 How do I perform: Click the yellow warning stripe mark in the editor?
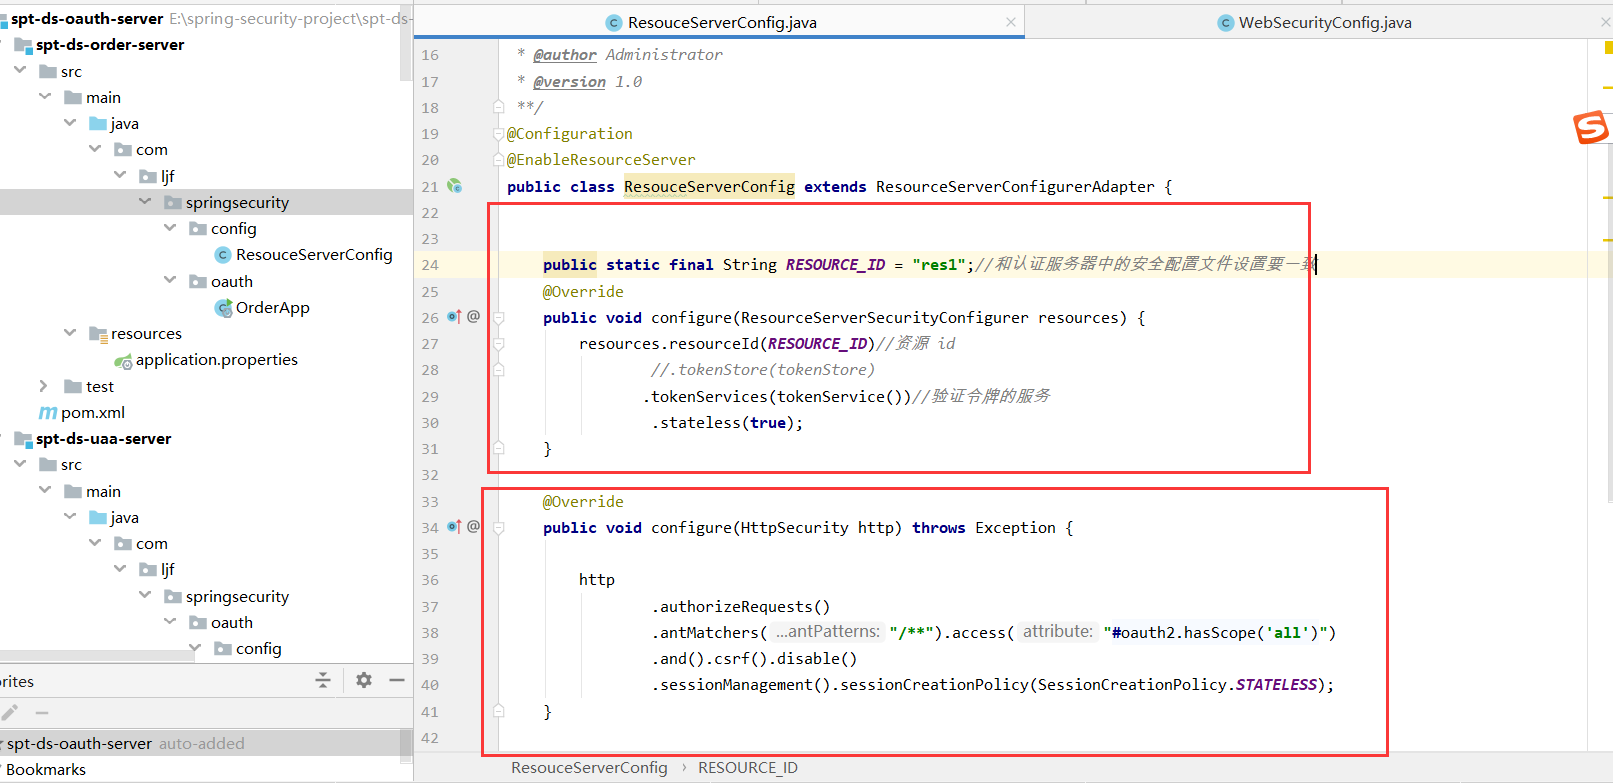tap(1607, 47)
